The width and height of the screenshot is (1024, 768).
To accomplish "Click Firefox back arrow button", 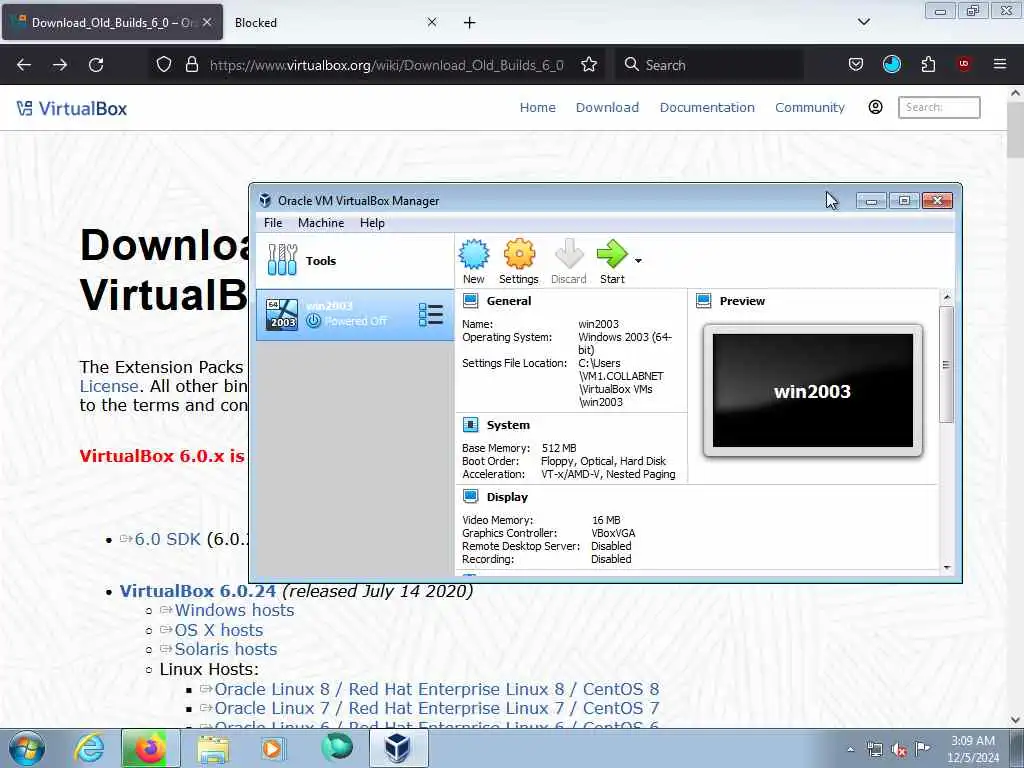I will click(24, 65).
